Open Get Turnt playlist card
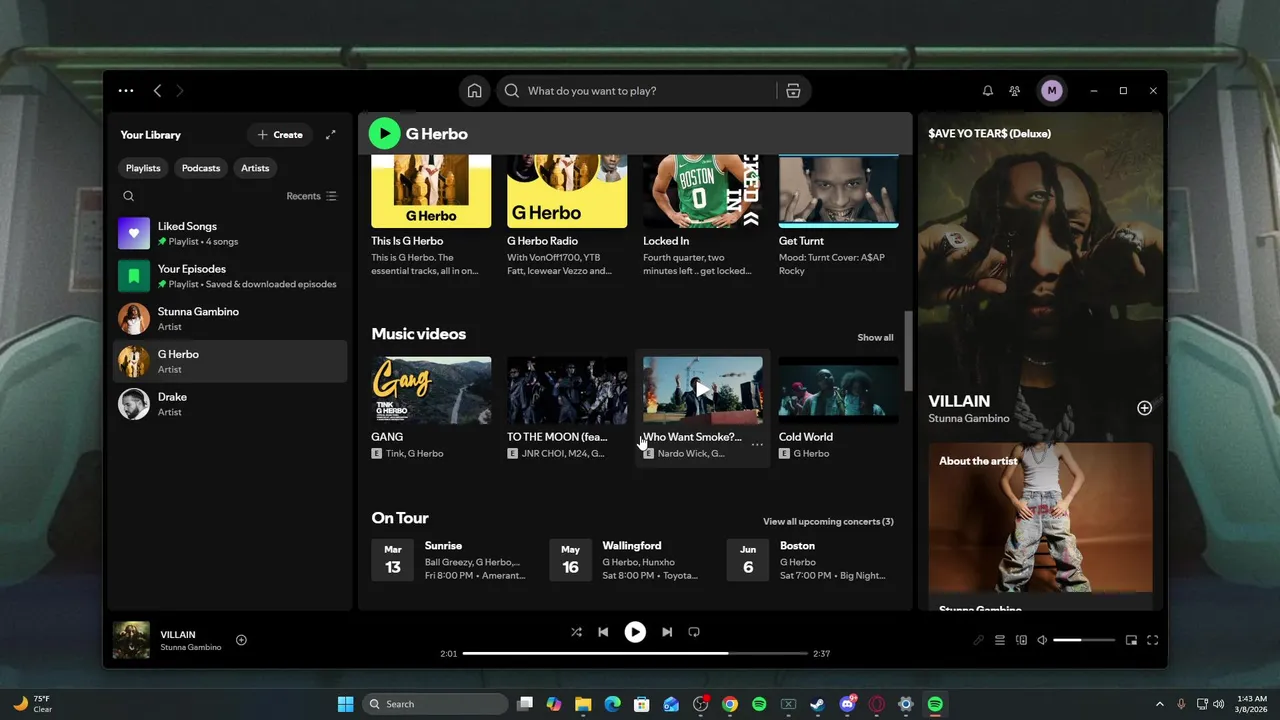 point(839,218)
